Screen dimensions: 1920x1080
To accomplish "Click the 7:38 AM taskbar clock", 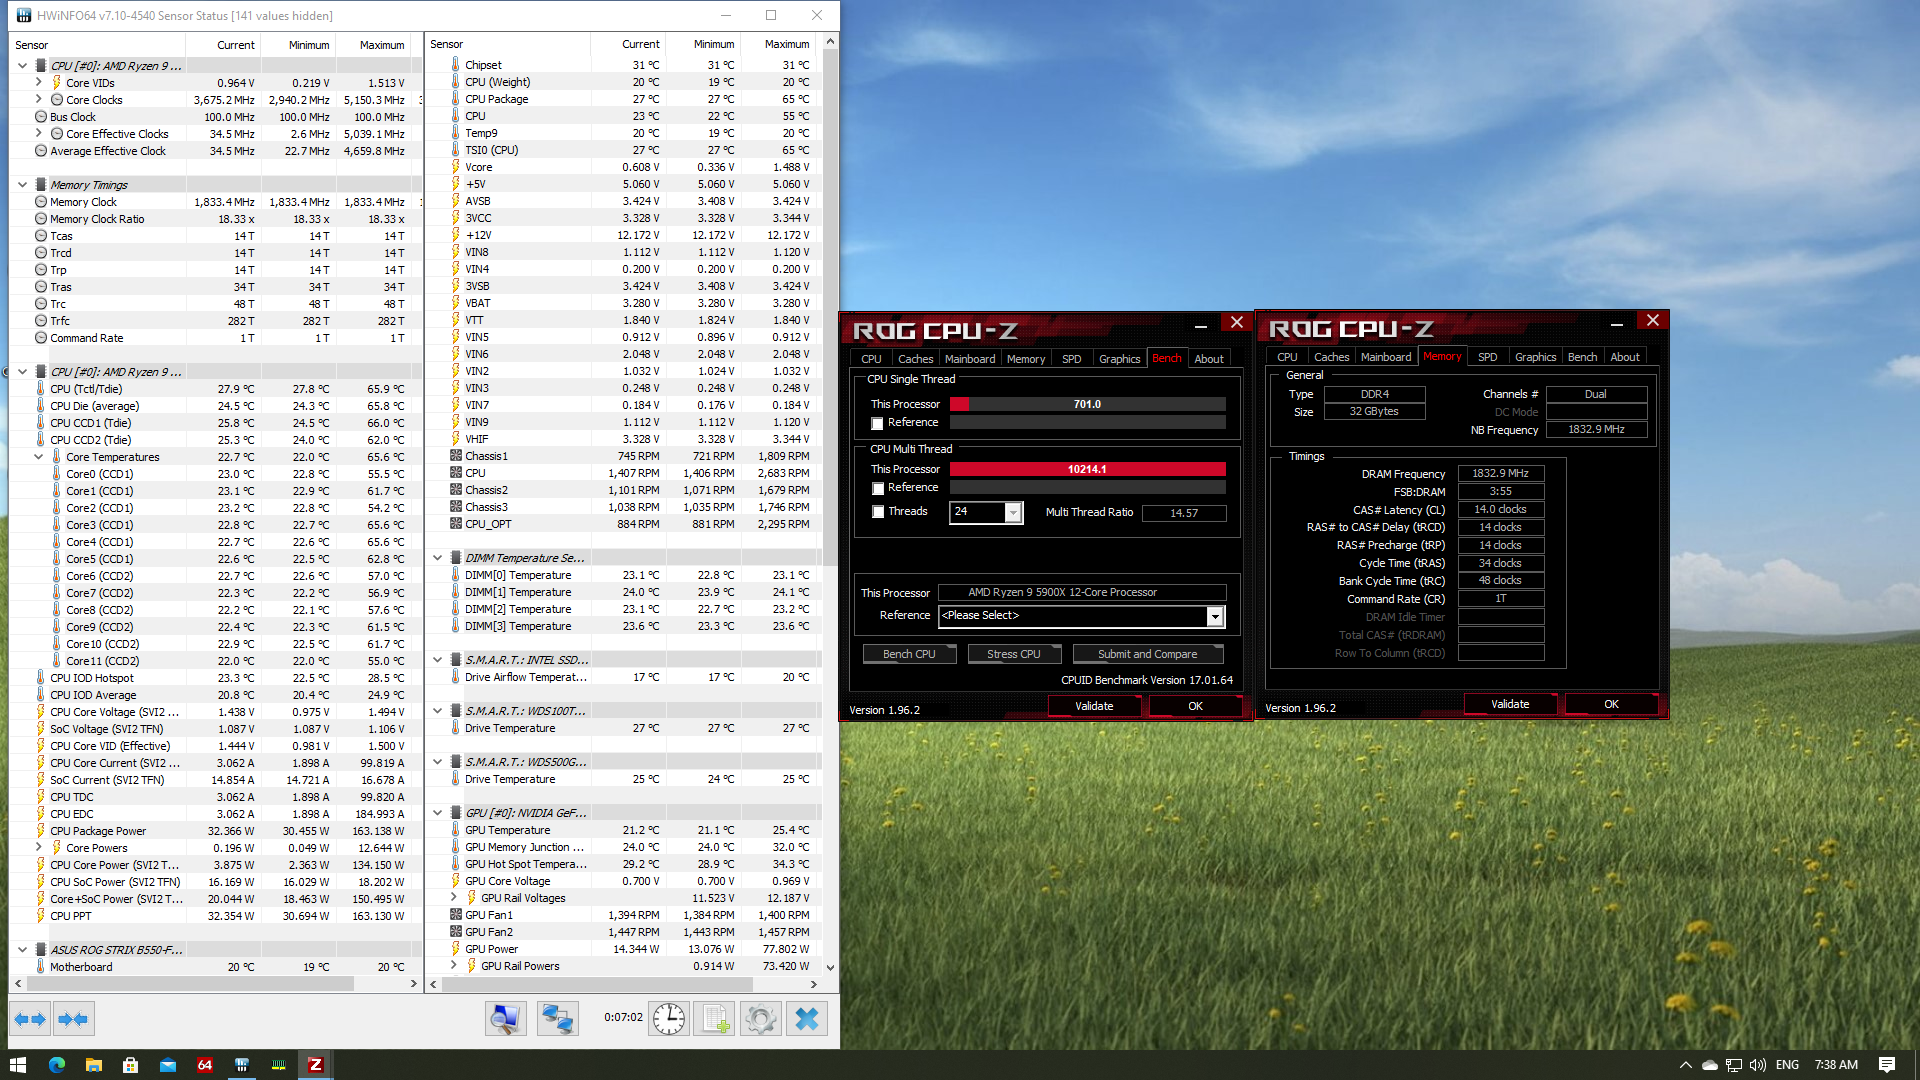I will pos(1836,1065).
